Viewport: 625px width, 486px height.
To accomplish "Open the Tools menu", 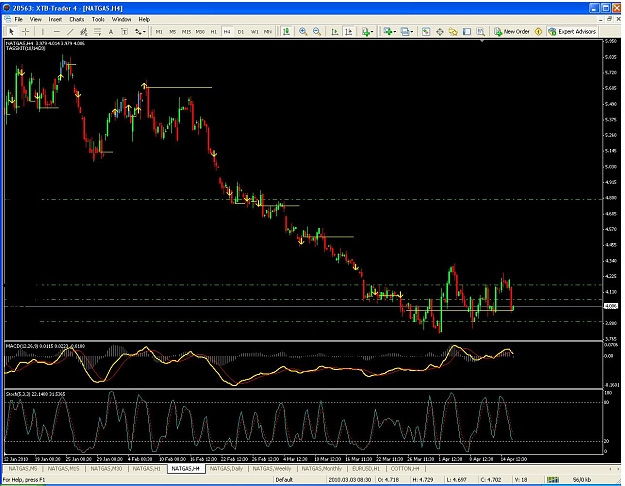I will 98,19.
